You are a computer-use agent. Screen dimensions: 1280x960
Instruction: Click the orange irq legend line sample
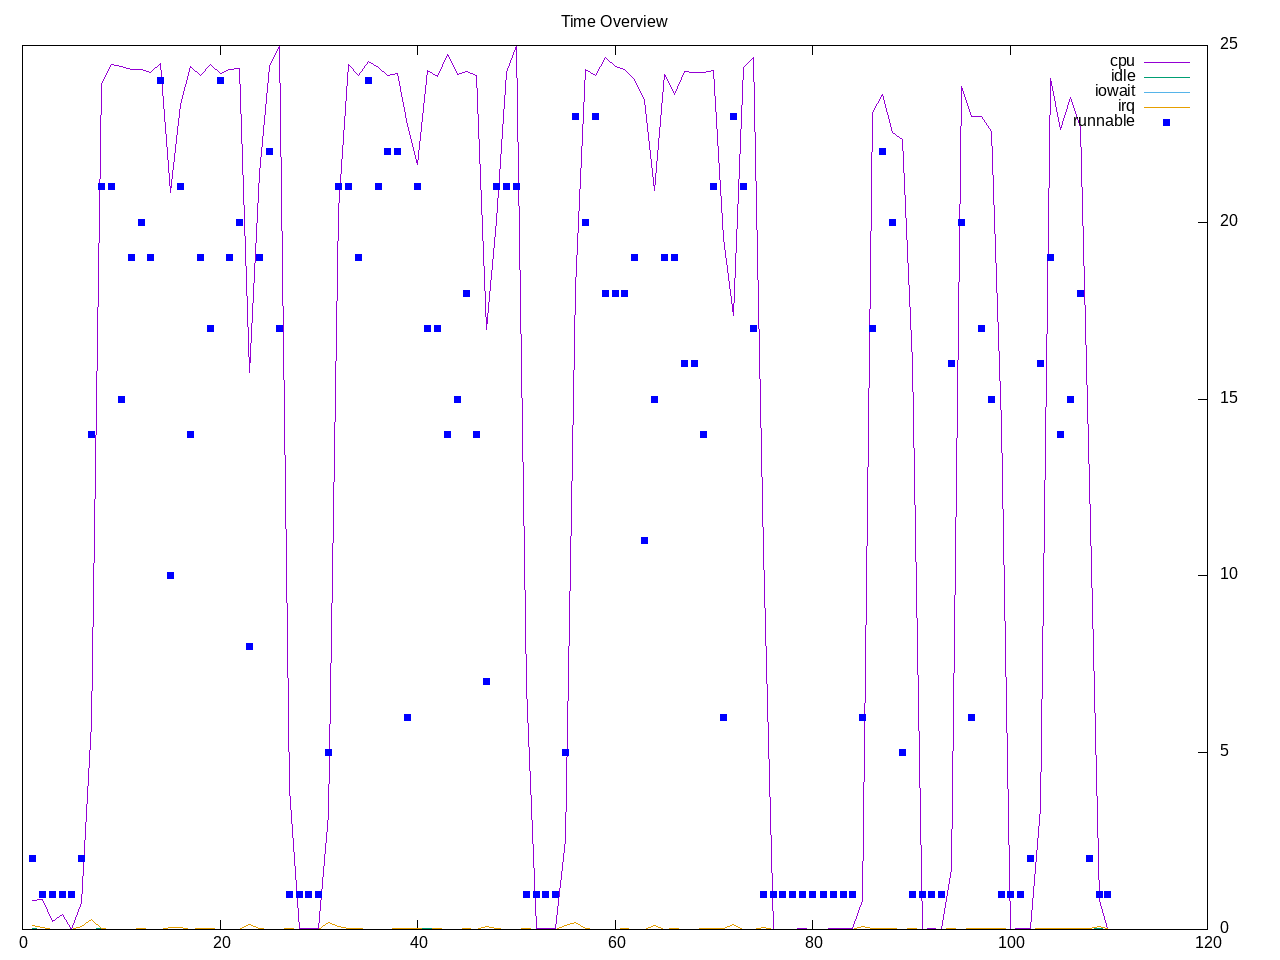1166,107
